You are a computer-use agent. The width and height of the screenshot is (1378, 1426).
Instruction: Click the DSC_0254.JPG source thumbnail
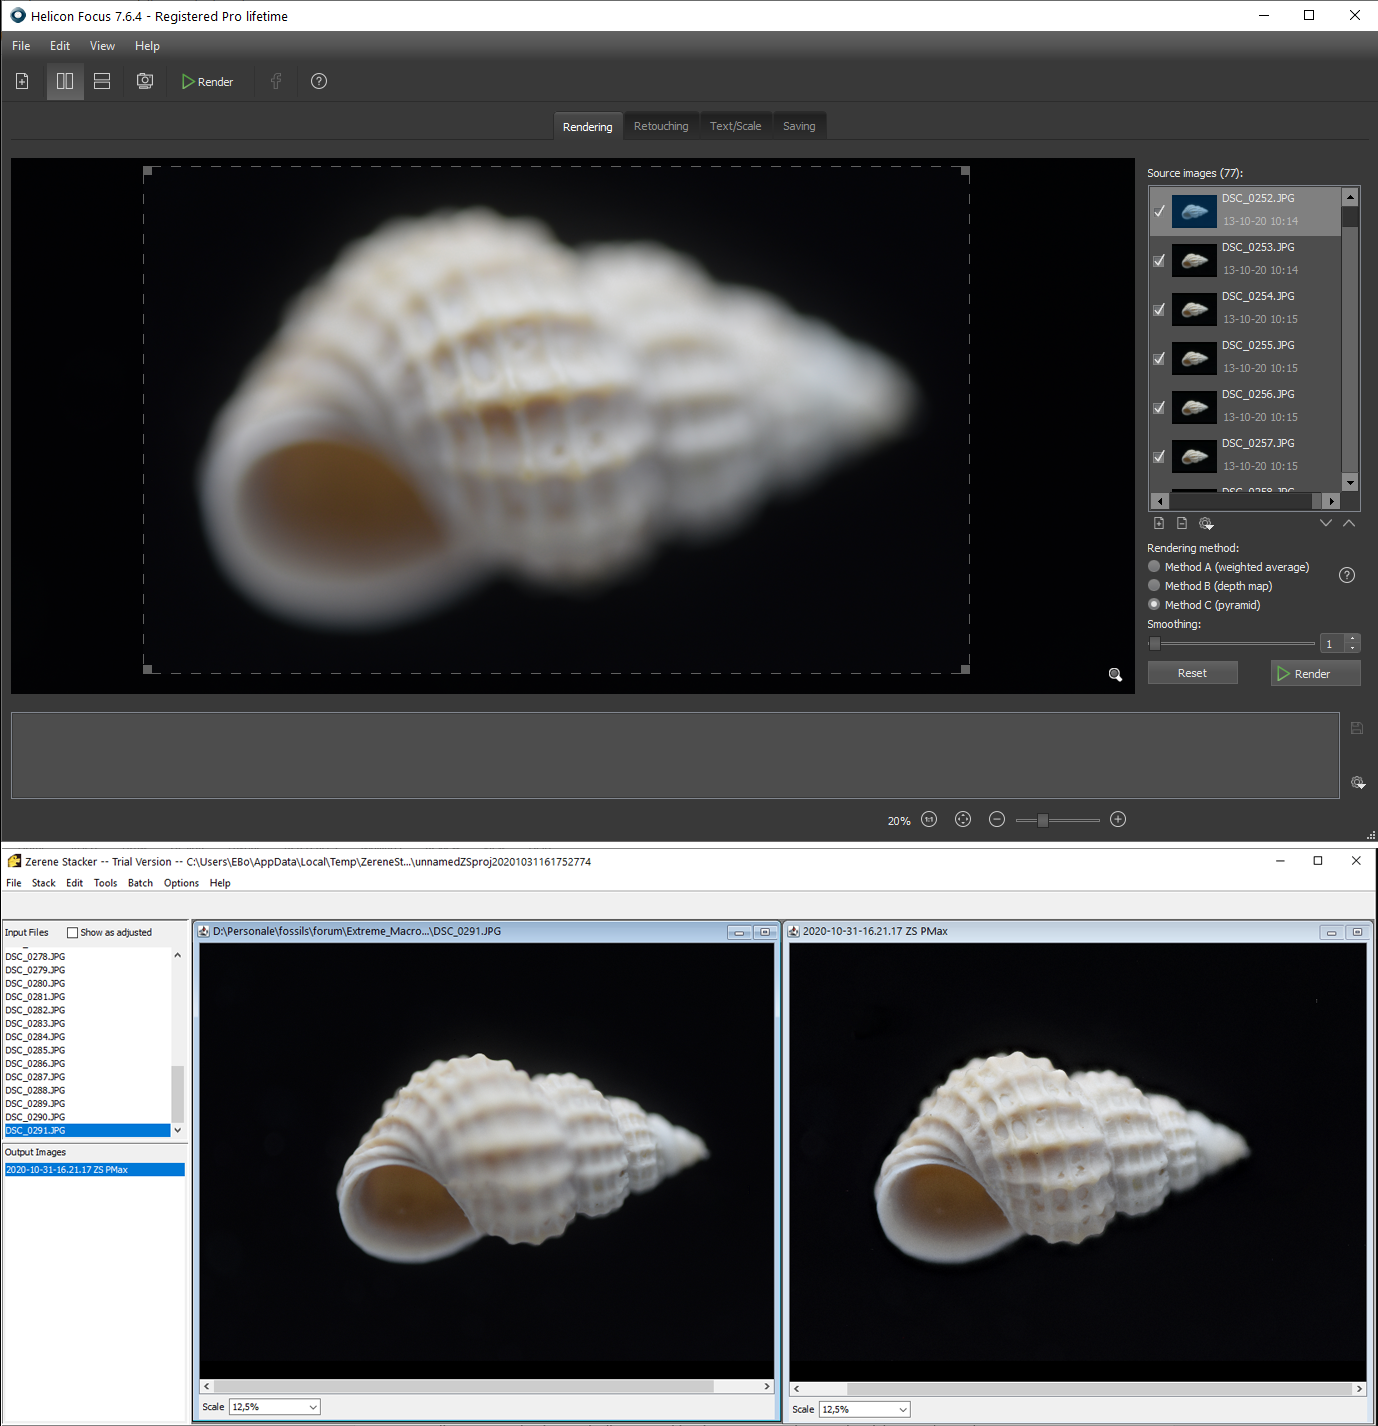click(1194, 309)
